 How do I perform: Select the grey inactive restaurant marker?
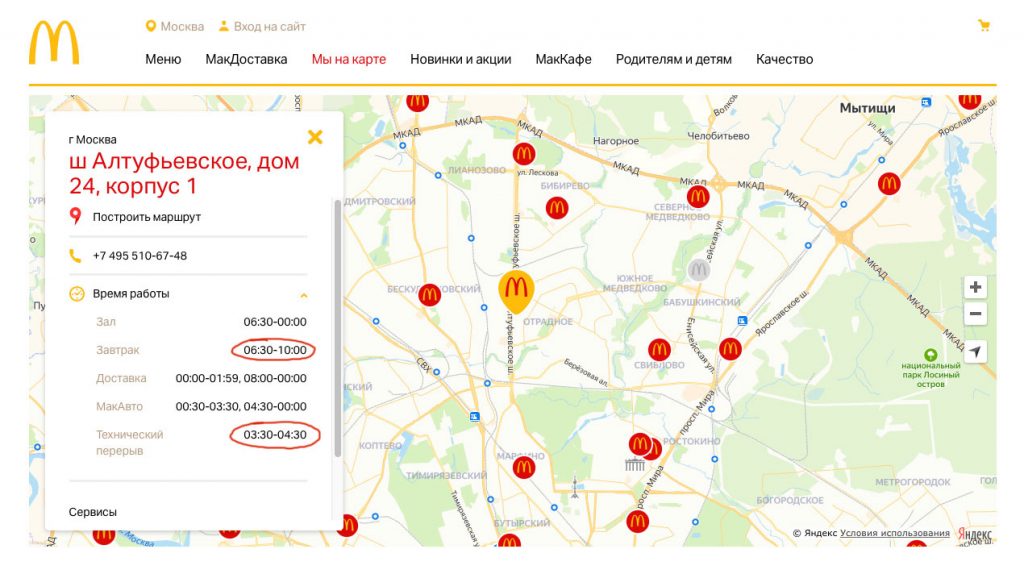coord(699,270)
